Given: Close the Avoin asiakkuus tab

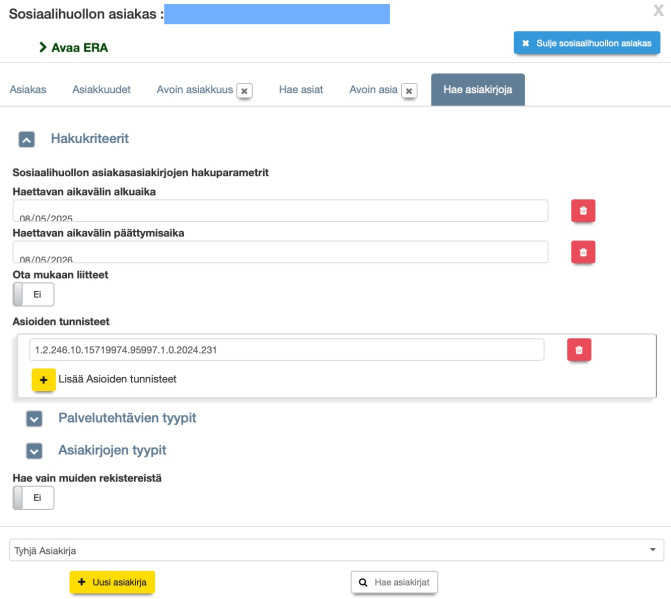Looking at the screenshot, I should tap(244, 91).
